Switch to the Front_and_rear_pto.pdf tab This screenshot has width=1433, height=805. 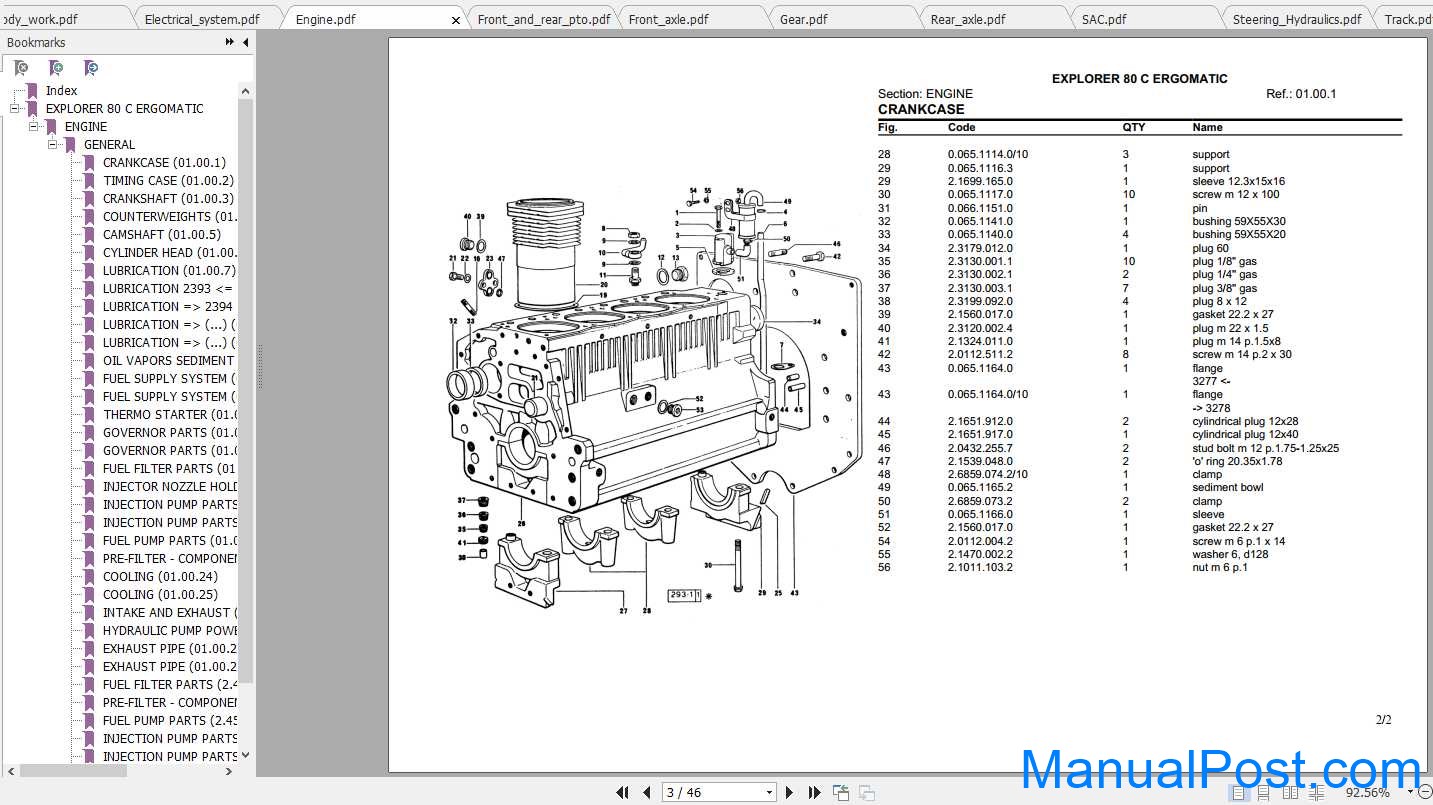tap(544, 19)
